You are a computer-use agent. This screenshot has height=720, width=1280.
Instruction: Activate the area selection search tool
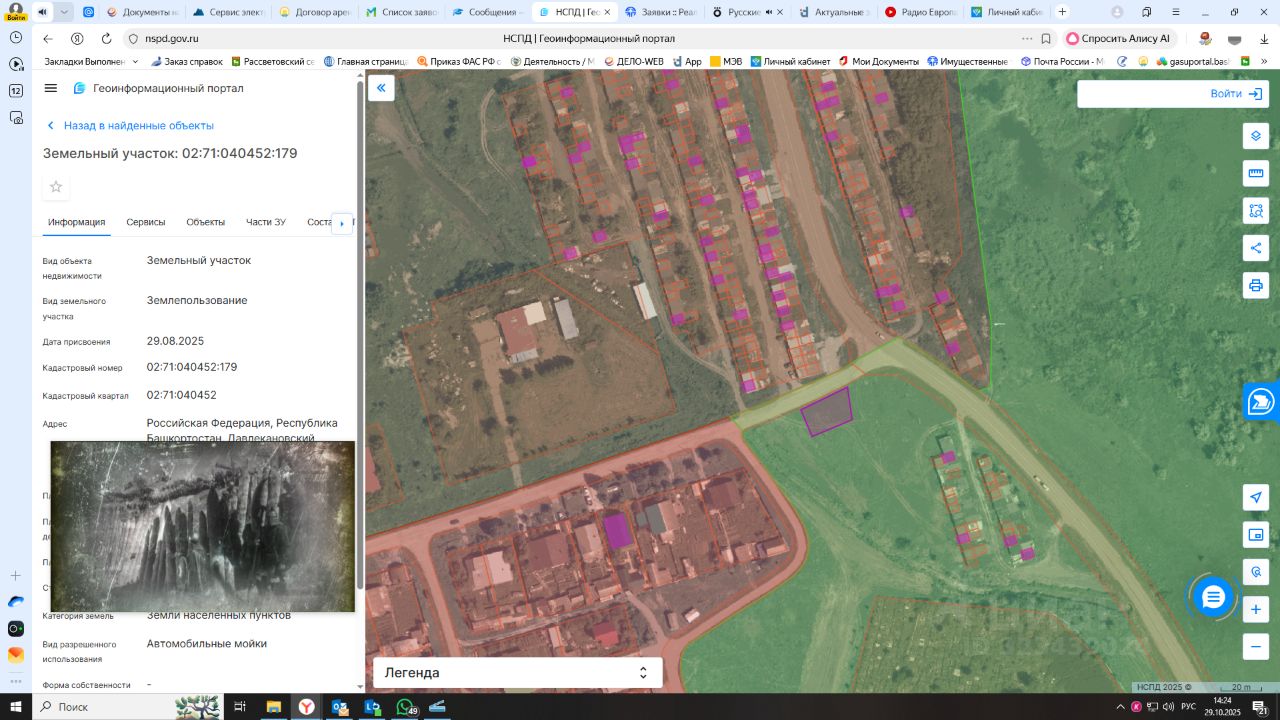point(1256,211)
